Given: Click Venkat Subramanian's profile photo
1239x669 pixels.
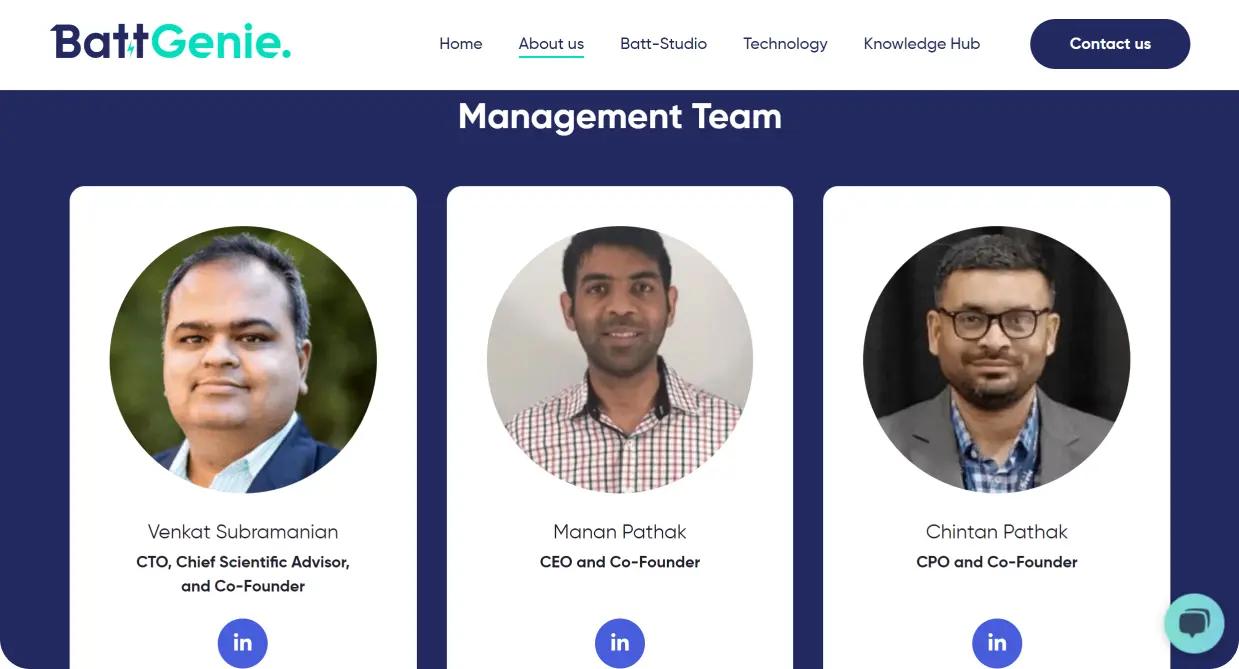Looking at the screenshot, I should 243,359.
